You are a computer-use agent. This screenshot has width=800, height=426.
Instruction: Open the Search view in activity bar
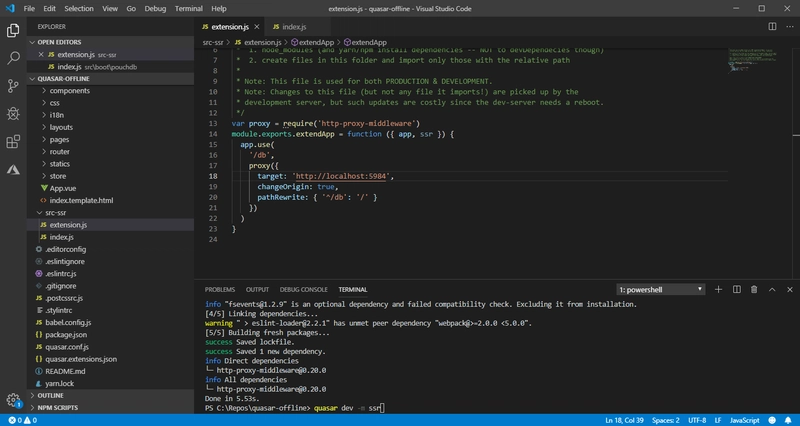click(13, 59)
